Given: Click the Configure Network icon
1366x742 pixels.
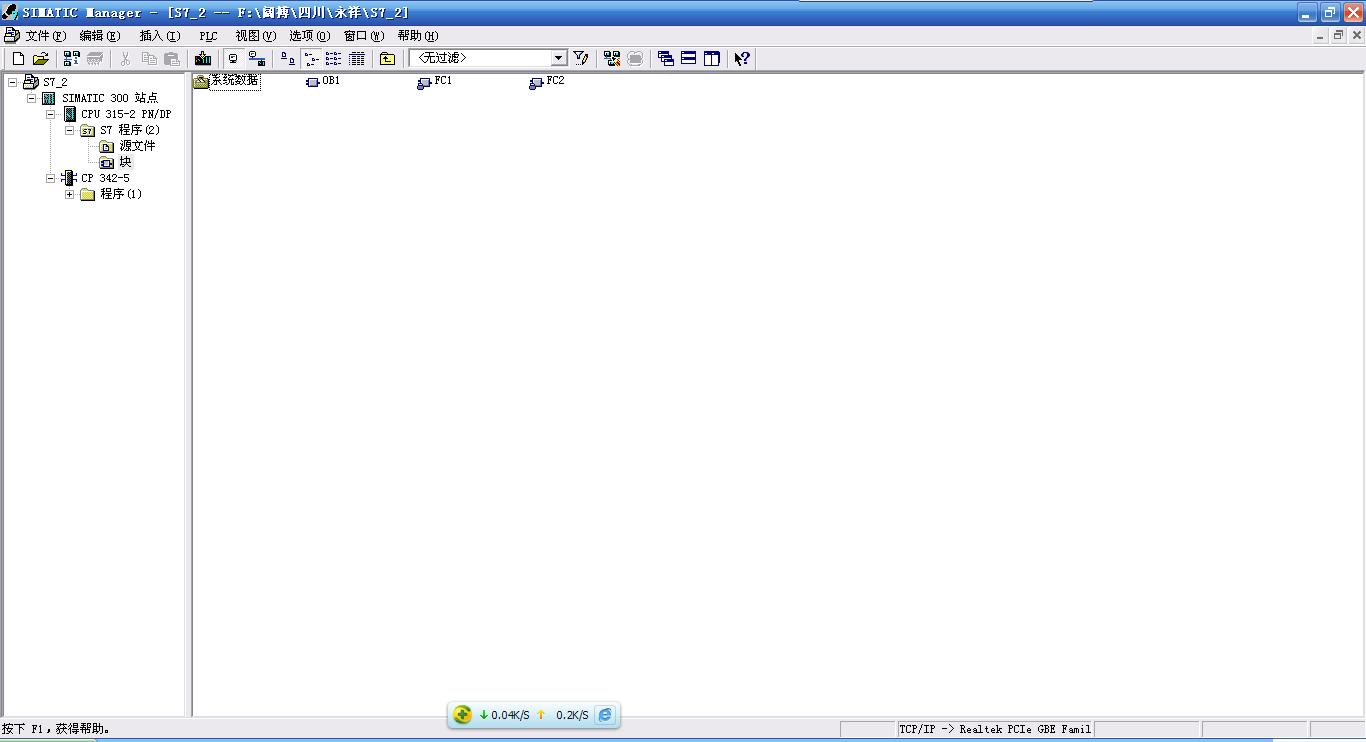Looking at the screenshot, I should tap(612, 59).
